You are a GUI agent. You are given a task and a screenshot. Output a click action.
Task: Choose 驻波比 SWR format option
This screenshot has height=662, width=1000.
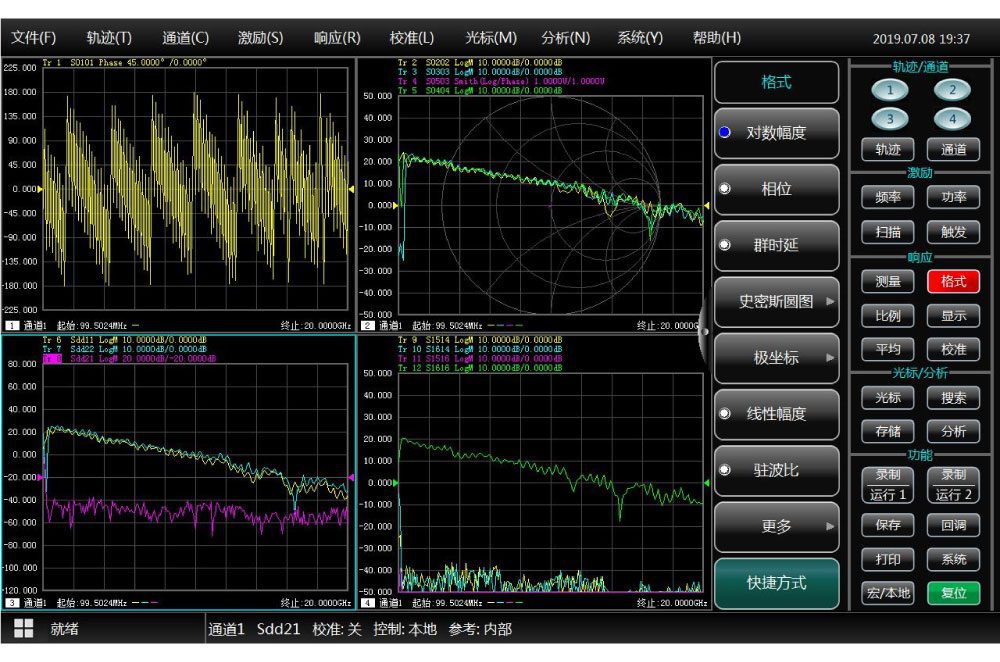click(x=776, y=470)
